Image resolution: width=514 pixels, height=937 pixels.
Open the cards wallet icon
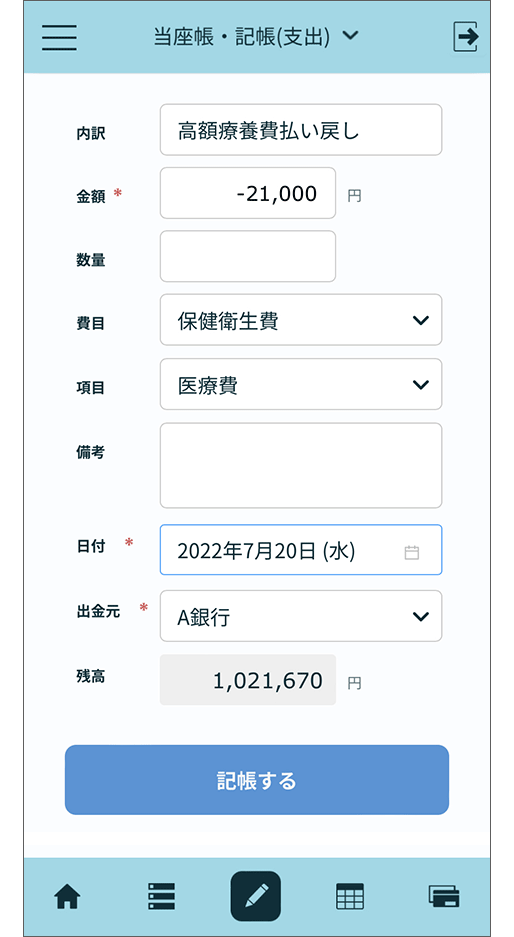point(444,896)
